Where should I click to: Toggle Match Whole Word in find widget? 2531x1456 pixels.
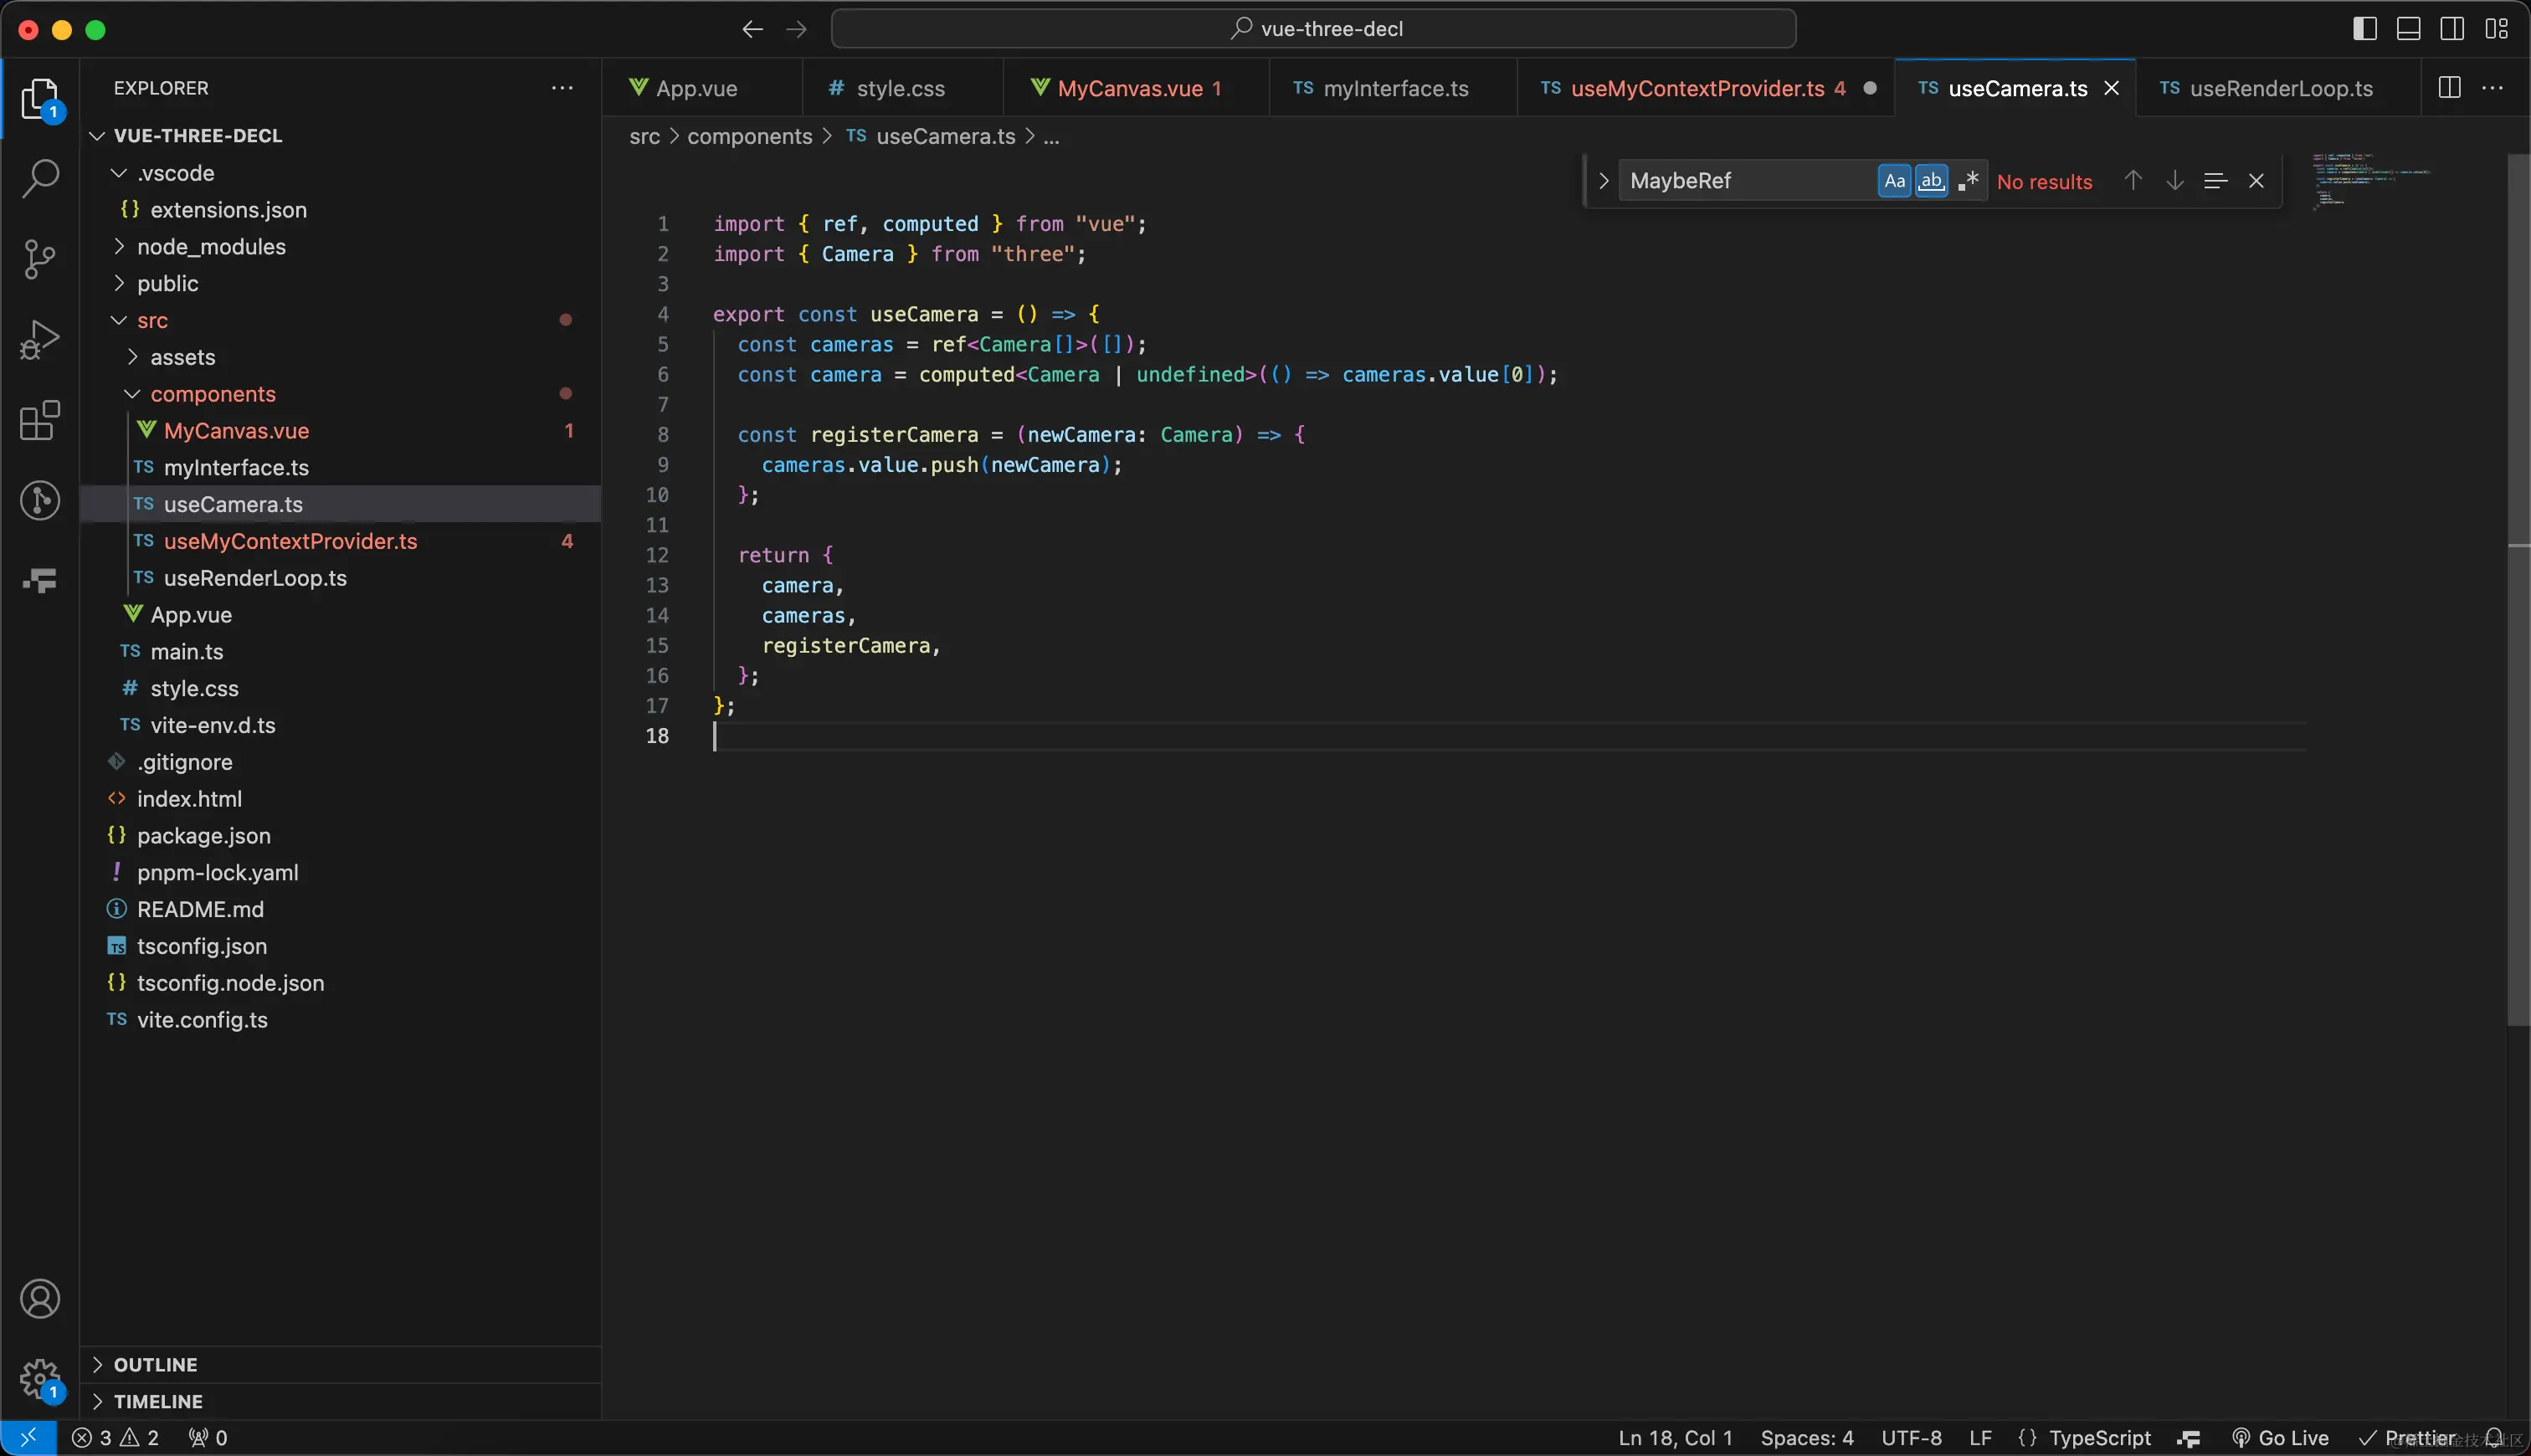(1931, 181)
